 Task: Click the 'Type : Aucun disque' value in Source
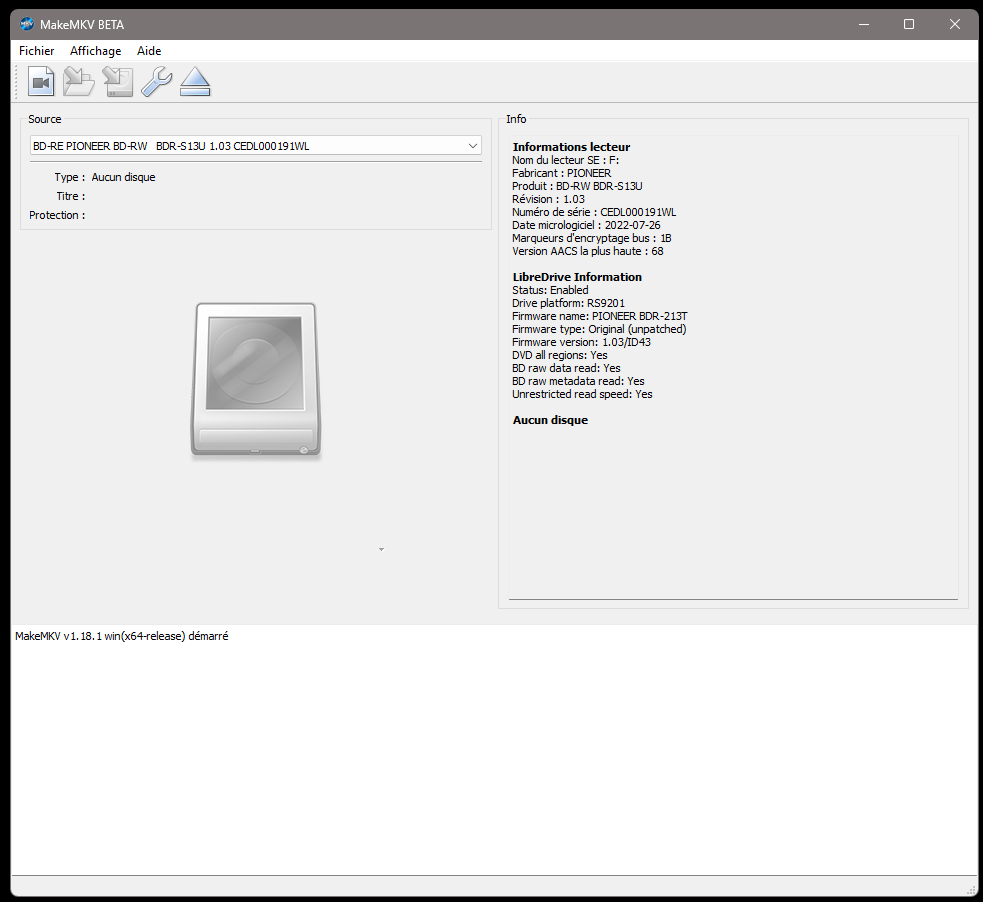click(123, 177)
